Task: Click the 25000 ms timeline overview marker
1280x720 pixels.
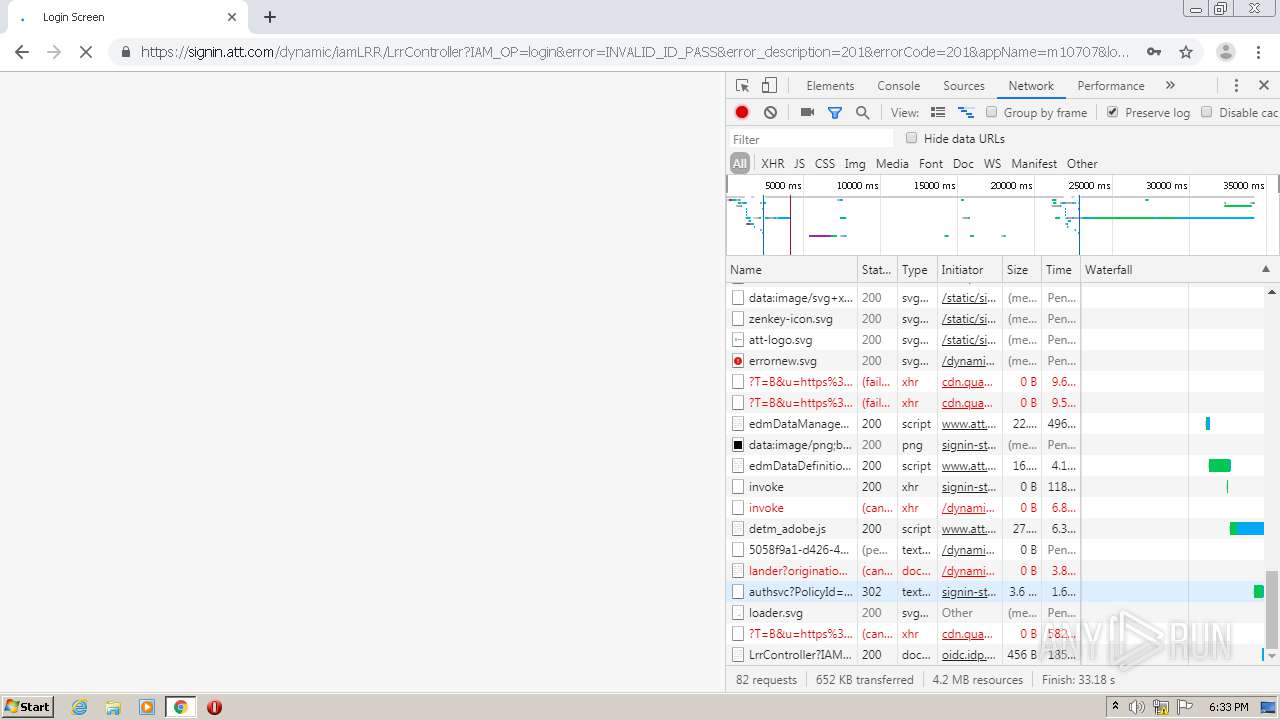Action: [x=1089, y=186]
